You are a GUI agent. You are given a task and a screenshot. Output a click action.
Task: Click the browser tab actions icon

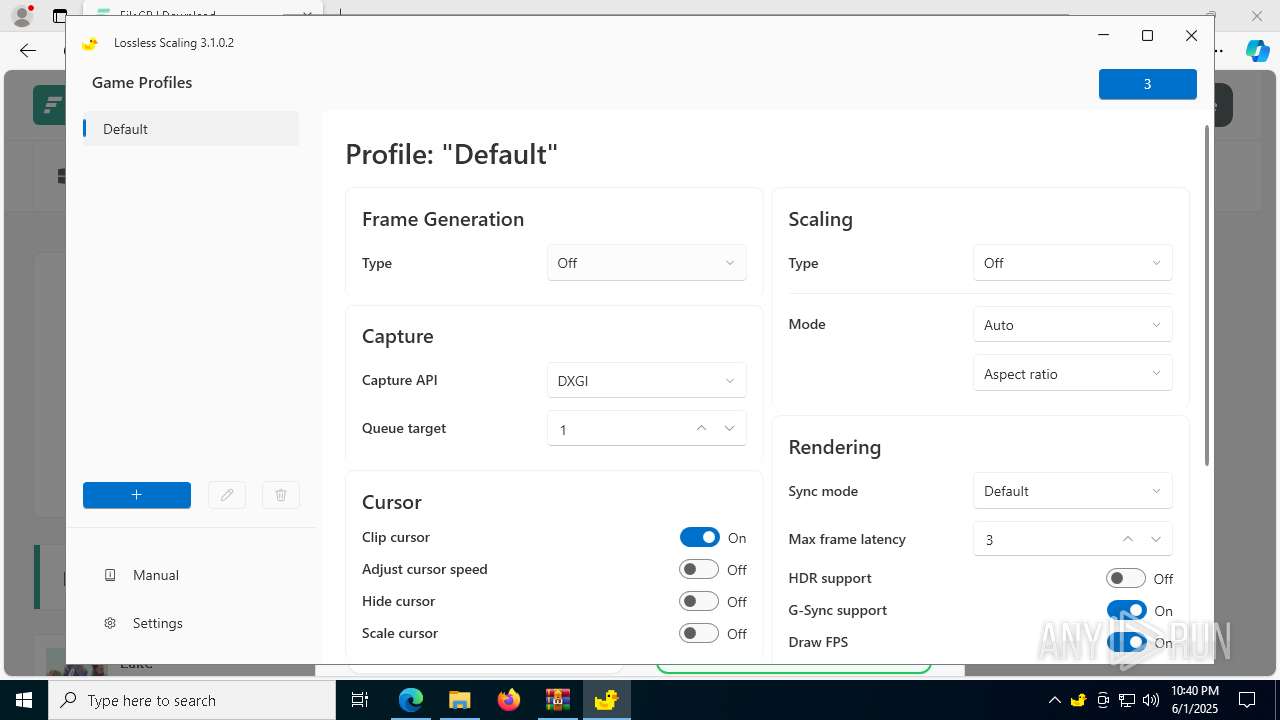tap(60, 16)
